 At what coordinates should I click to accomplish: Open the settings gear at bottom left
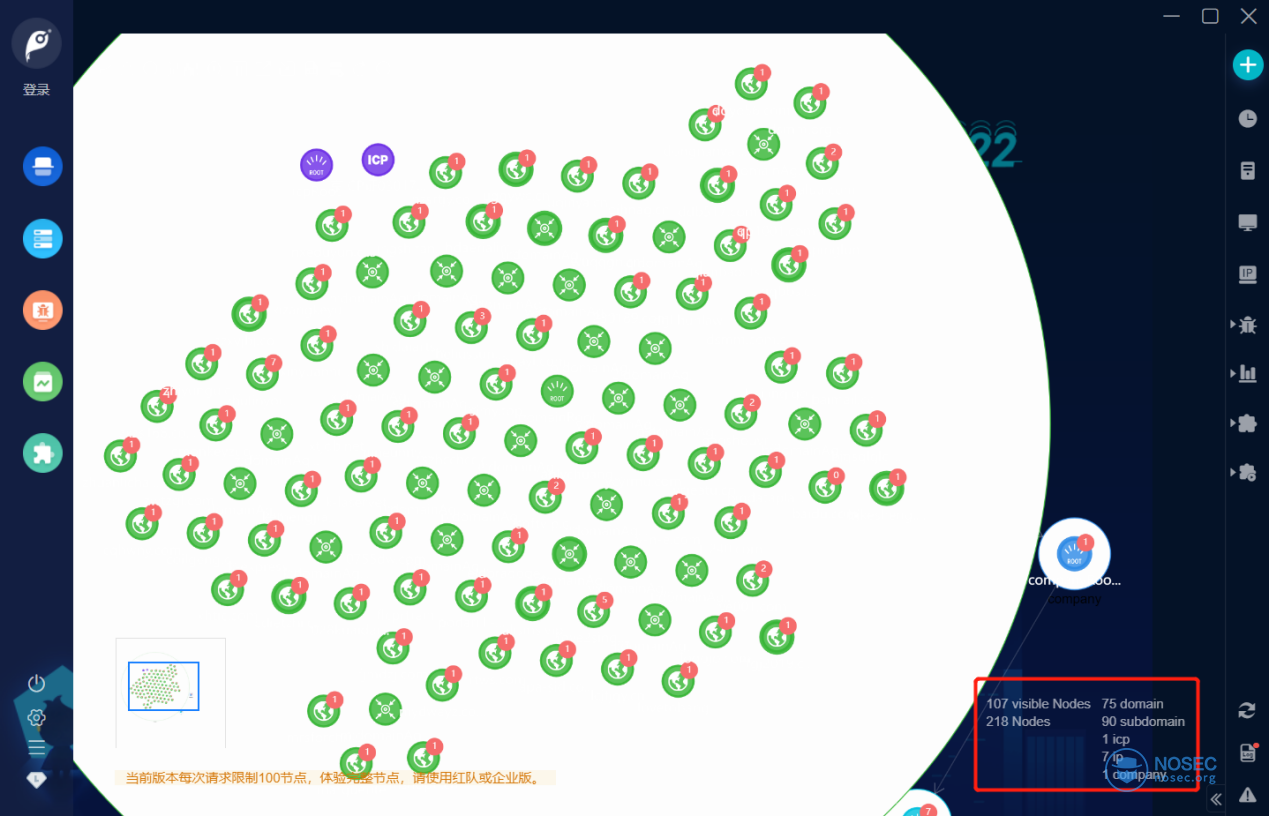pyautogui.click(x=37, y=717)
